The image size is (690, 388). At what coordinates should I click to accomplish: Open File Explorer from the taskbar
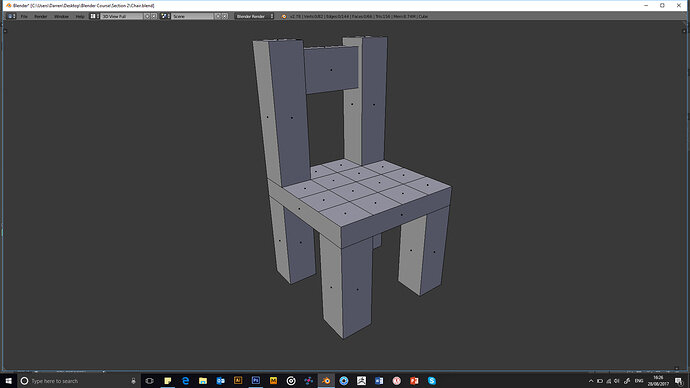(x=203, y=381)
